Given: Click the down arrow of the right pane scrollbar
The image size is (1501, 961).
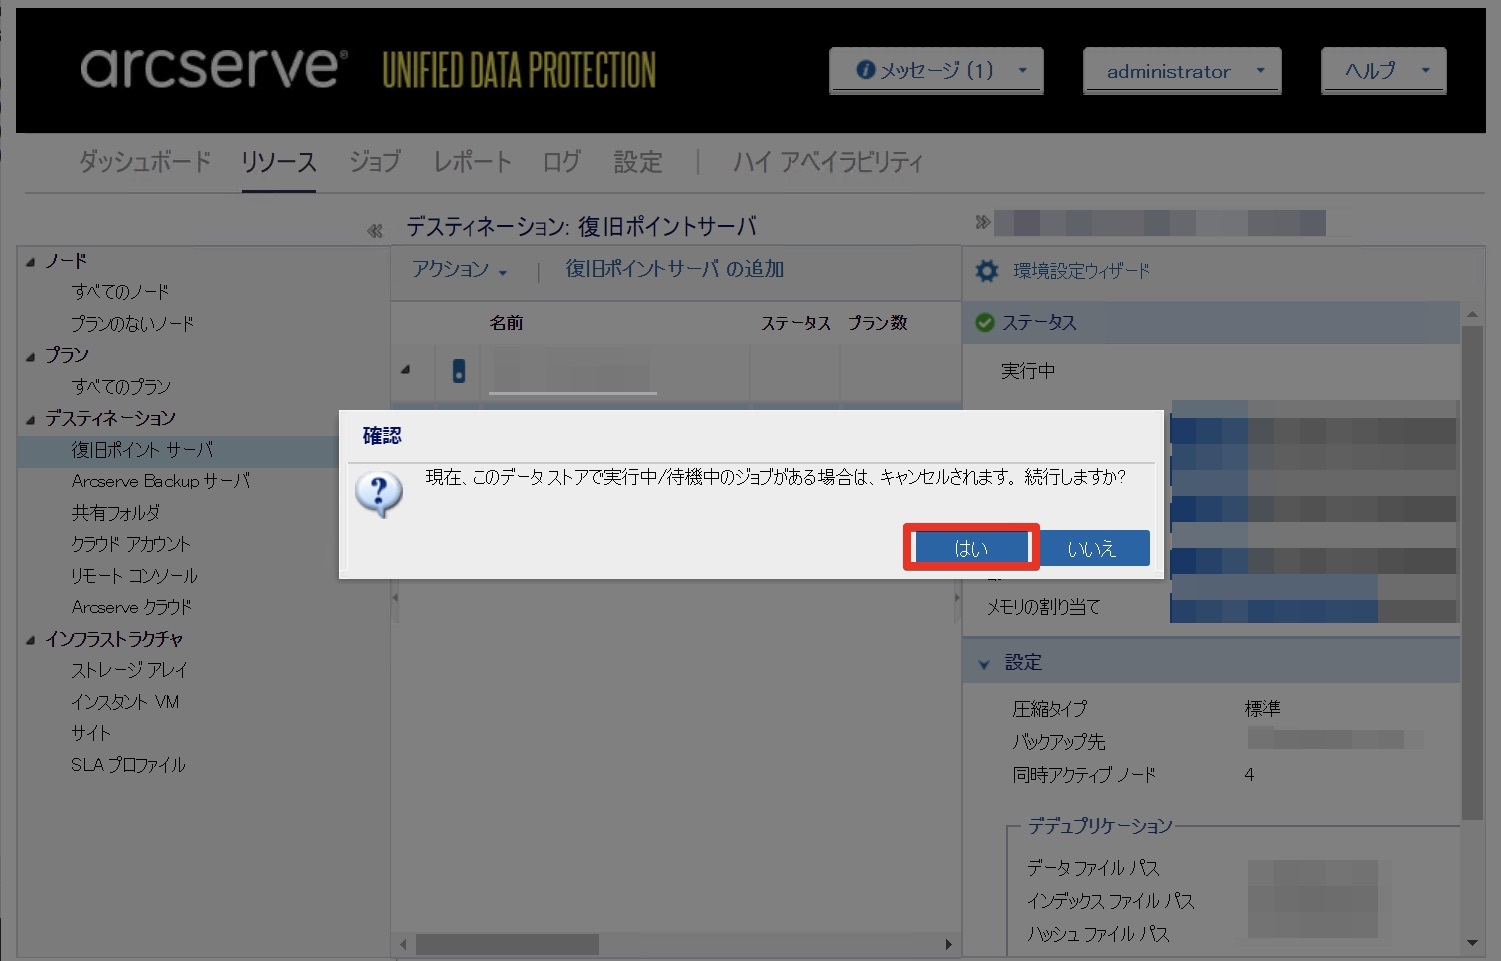Looking at the screenshot, I should click(1472, 942).
